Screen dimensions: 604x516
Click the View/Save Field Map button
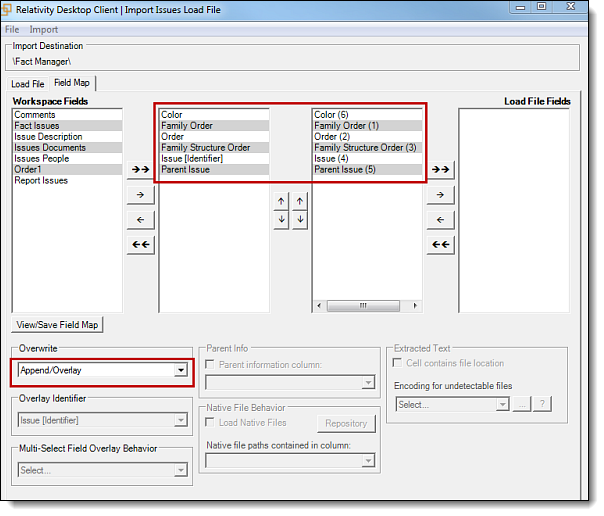[59, 324]
